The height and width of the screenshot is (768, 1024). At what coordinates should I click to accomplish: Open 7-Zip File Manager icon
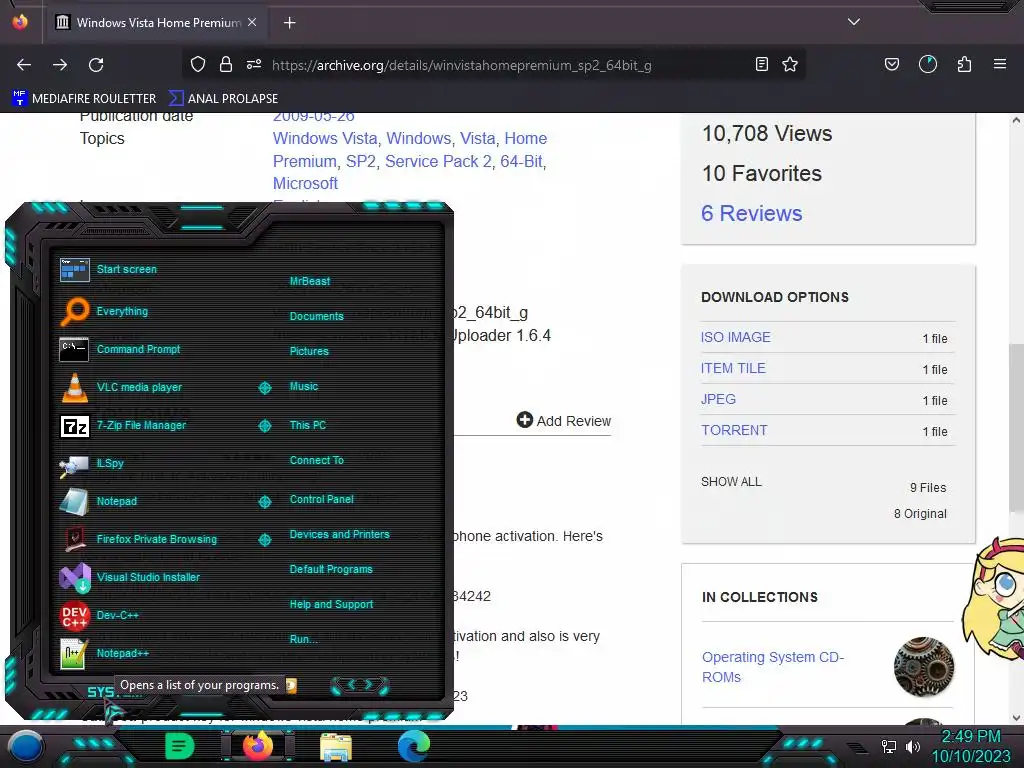point(74,426)
